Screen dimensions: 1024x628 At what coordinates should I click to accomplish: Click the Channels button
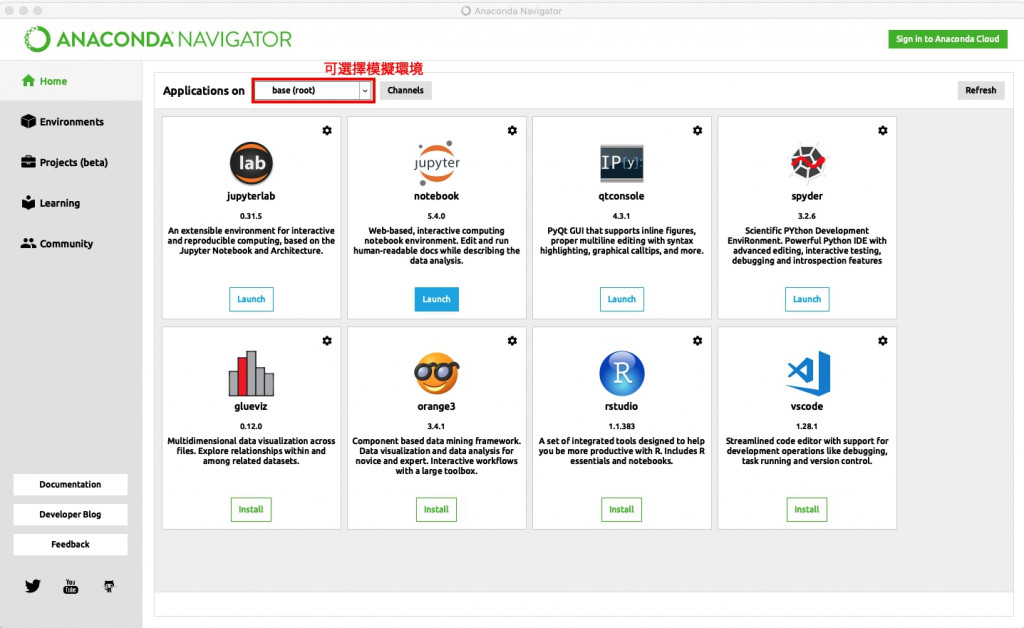406,90
